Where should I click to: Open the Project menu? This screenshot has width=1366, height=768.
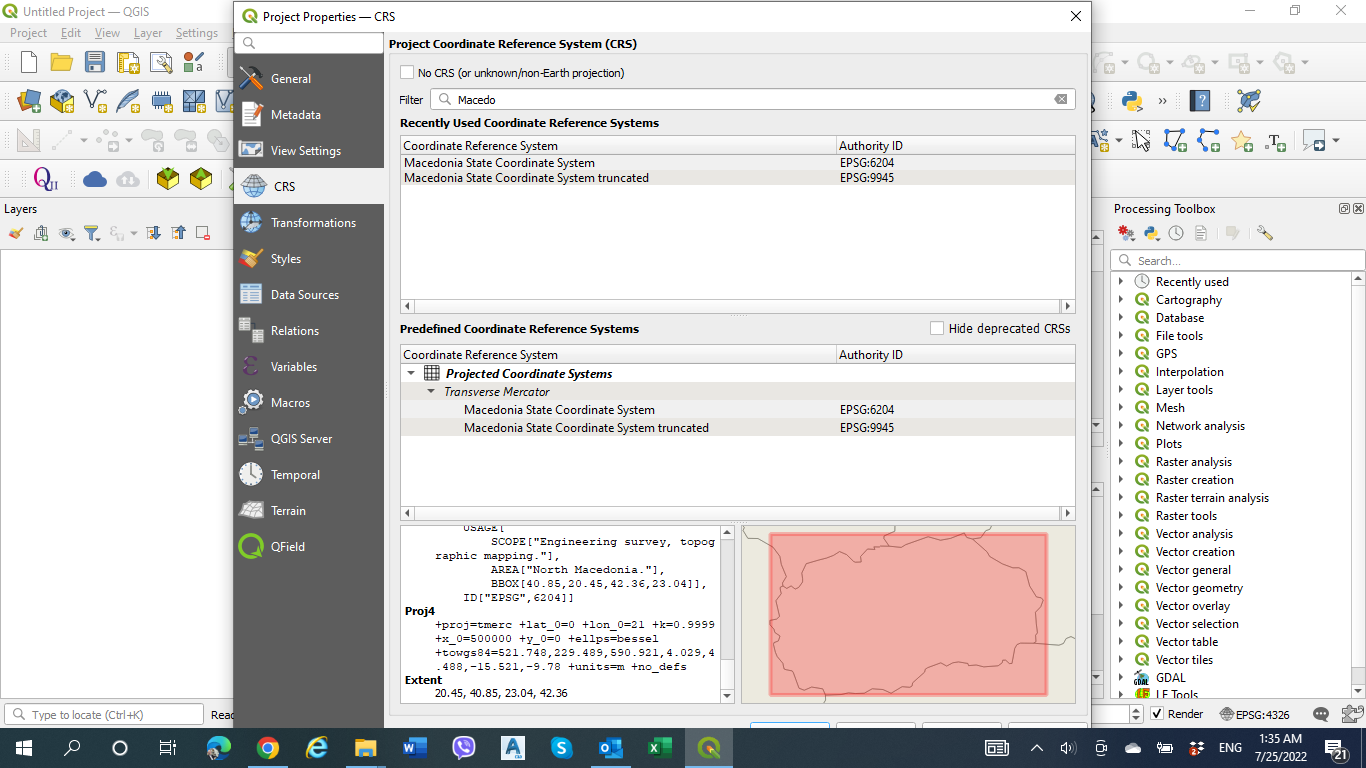coord(28,33)
